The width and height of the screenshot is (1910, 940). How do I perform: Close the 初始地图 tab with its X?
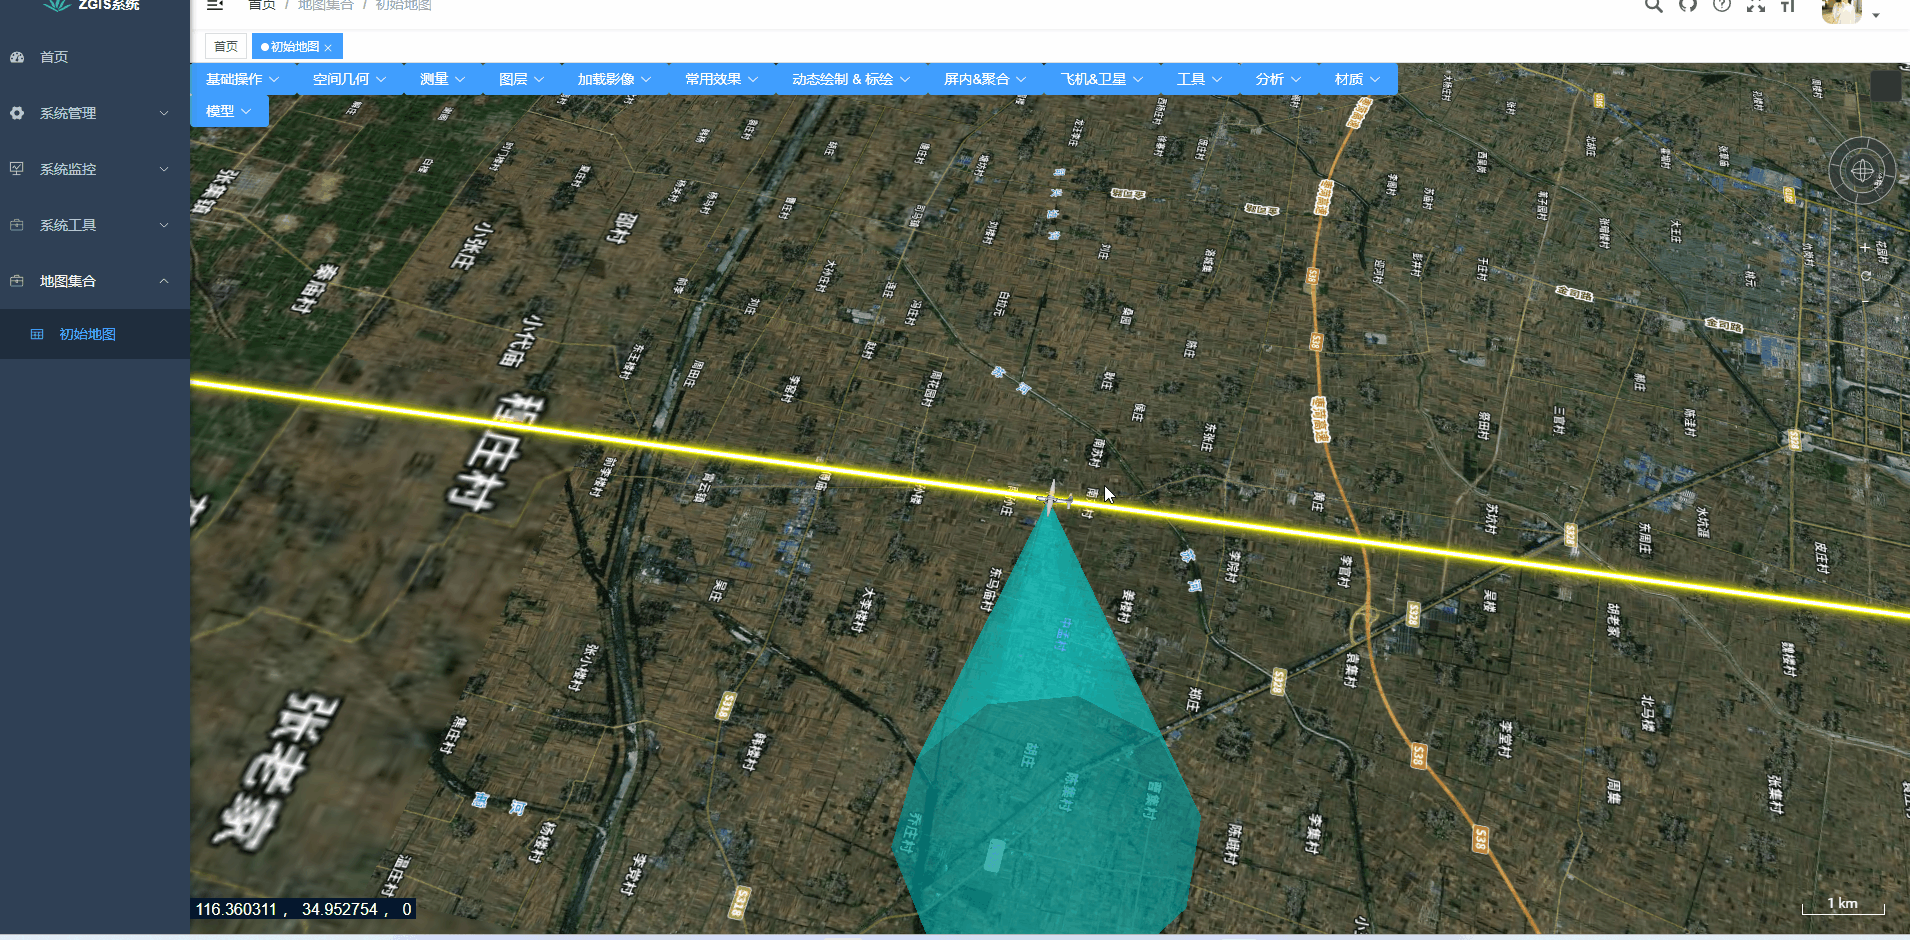(328, 47)
